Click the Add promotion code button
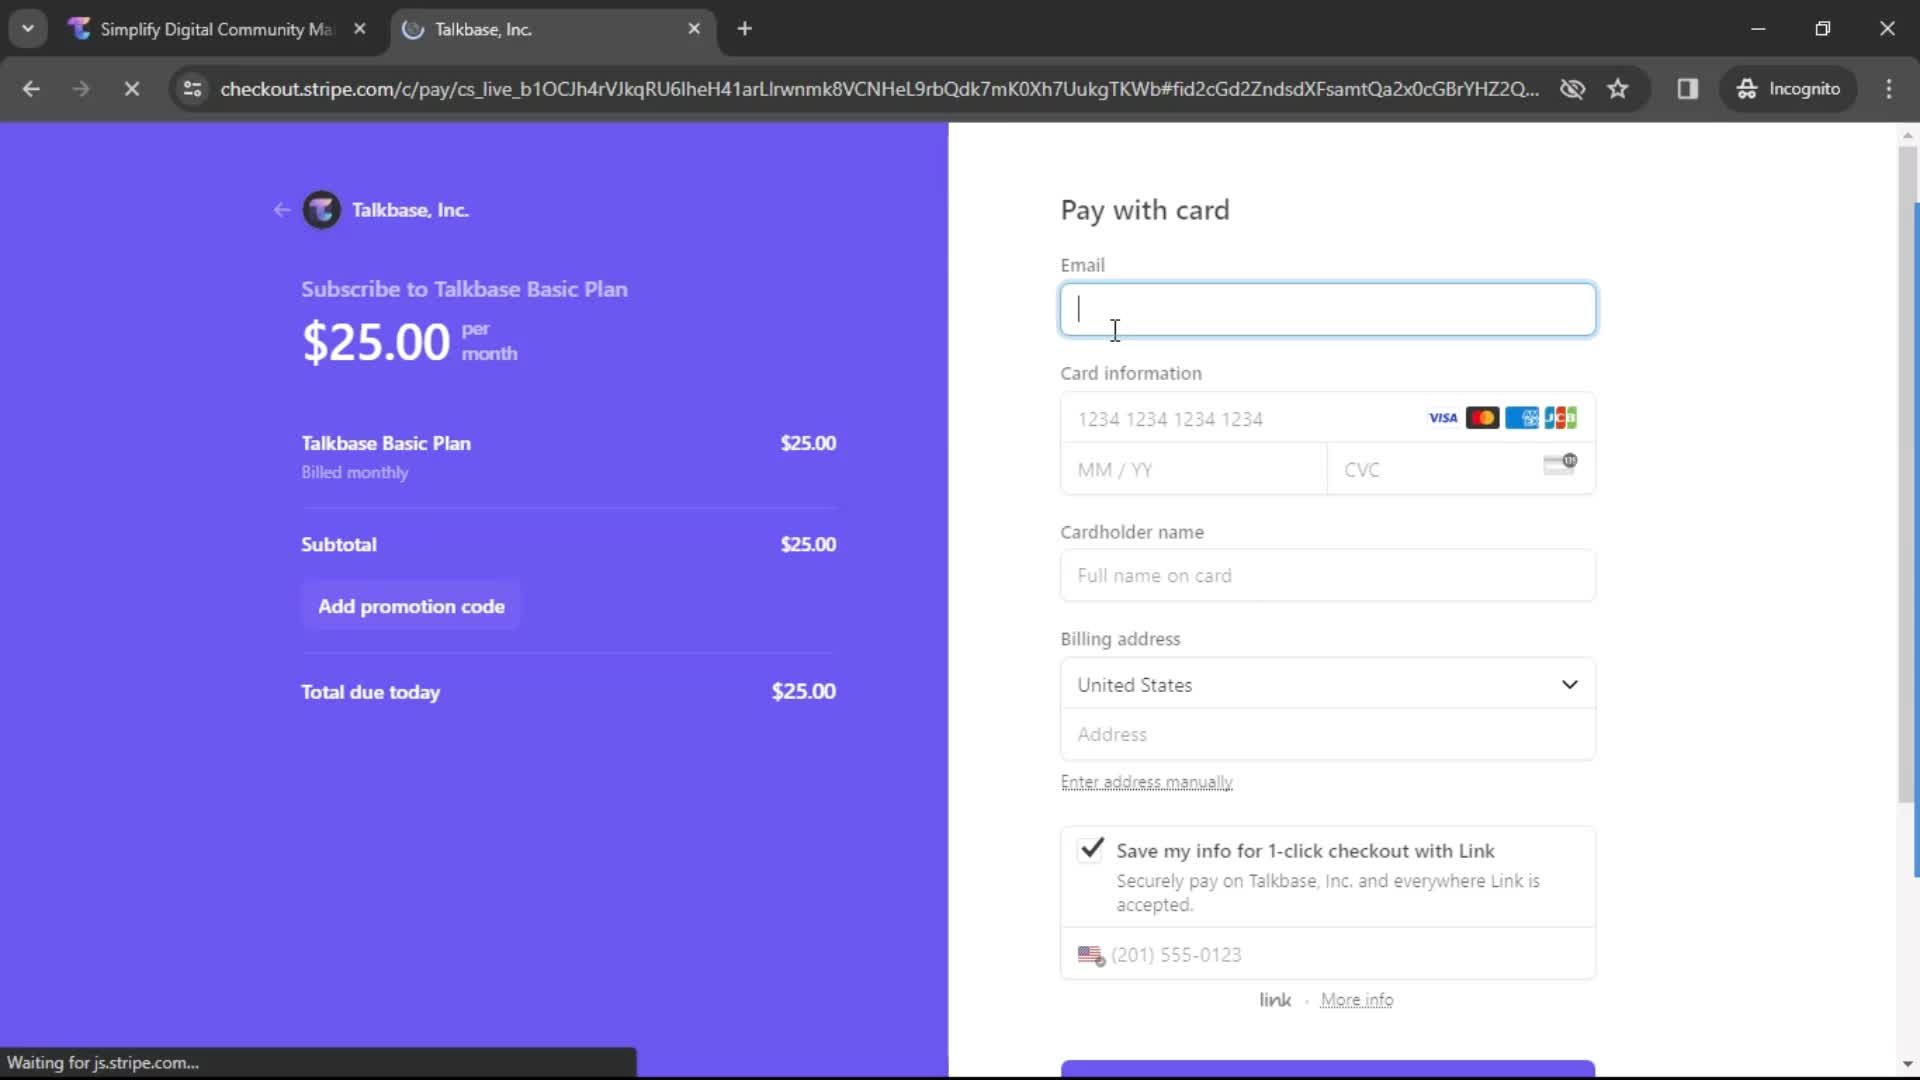Image resolution: width=1920 pixels, height=1080 pixels. click(x=411, y=605)
